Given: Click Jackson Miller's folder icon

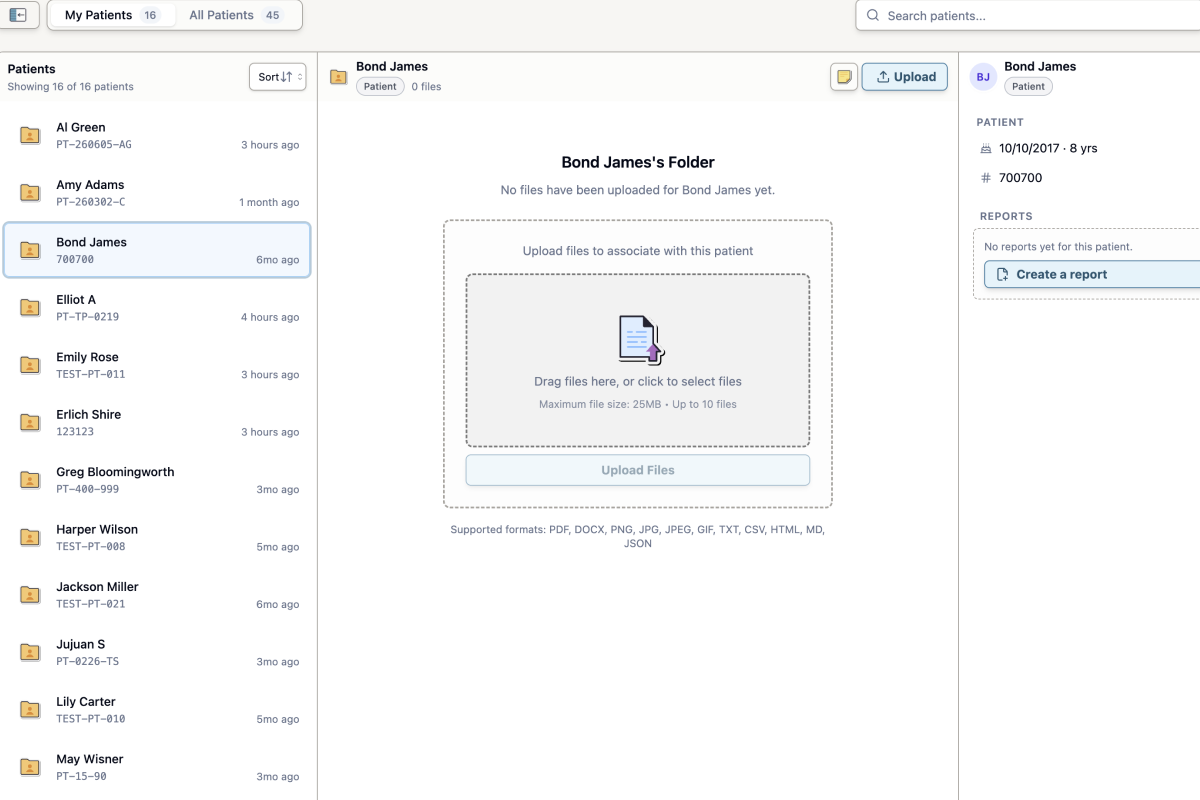Looking at the screenshot, I should [x=30, y=595].
